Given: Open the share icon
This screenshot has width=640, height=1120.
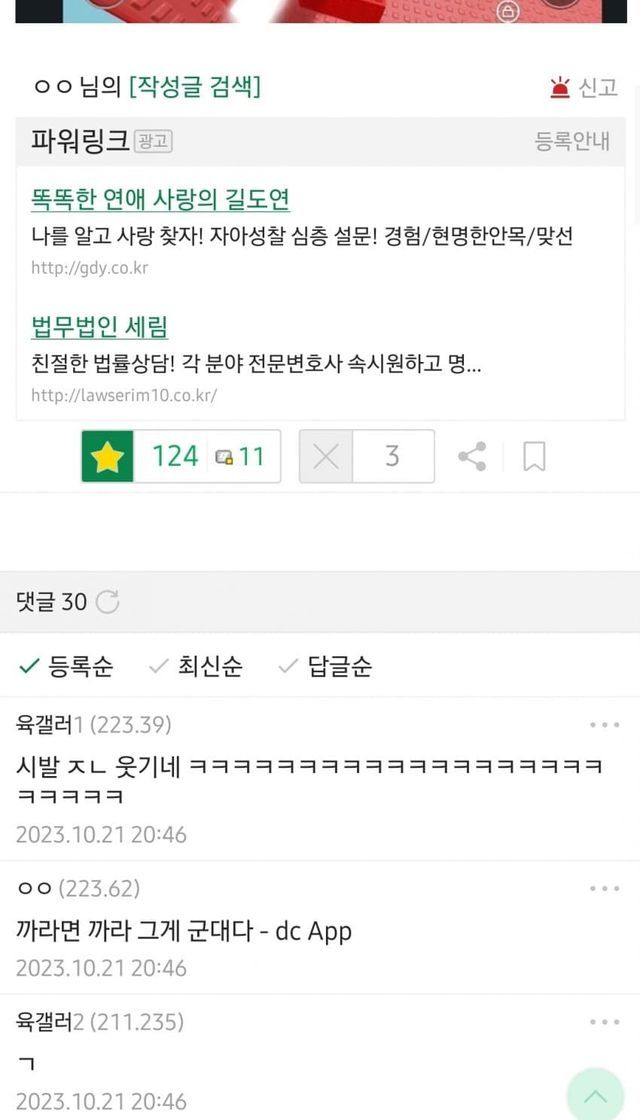Looking at the screenshot, I should coord(472,456).
